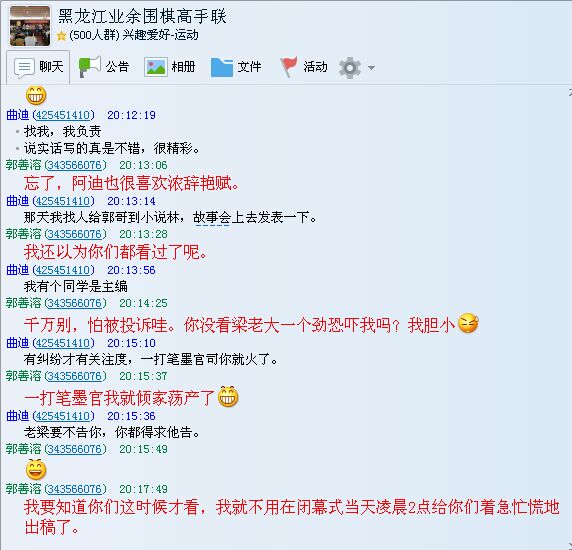
Task: Open the 文件 folder icon
Action: click(221, 67)
